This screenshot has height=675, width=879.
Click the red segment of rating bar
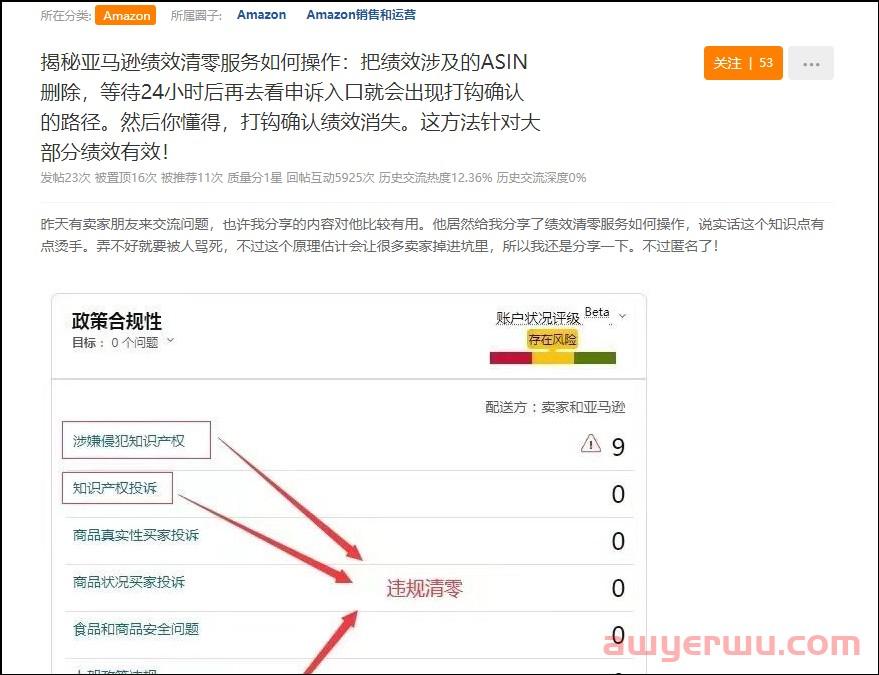point(511,358)
